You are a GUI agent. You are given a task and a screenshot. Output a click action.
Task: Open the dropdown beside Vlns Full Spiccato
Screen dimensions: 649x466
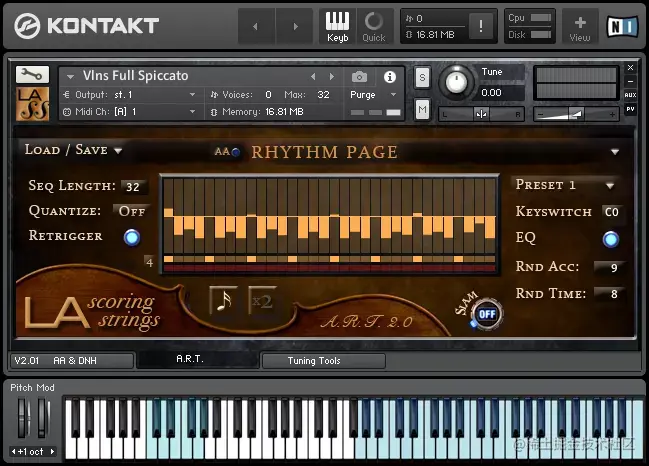point(70,77)
